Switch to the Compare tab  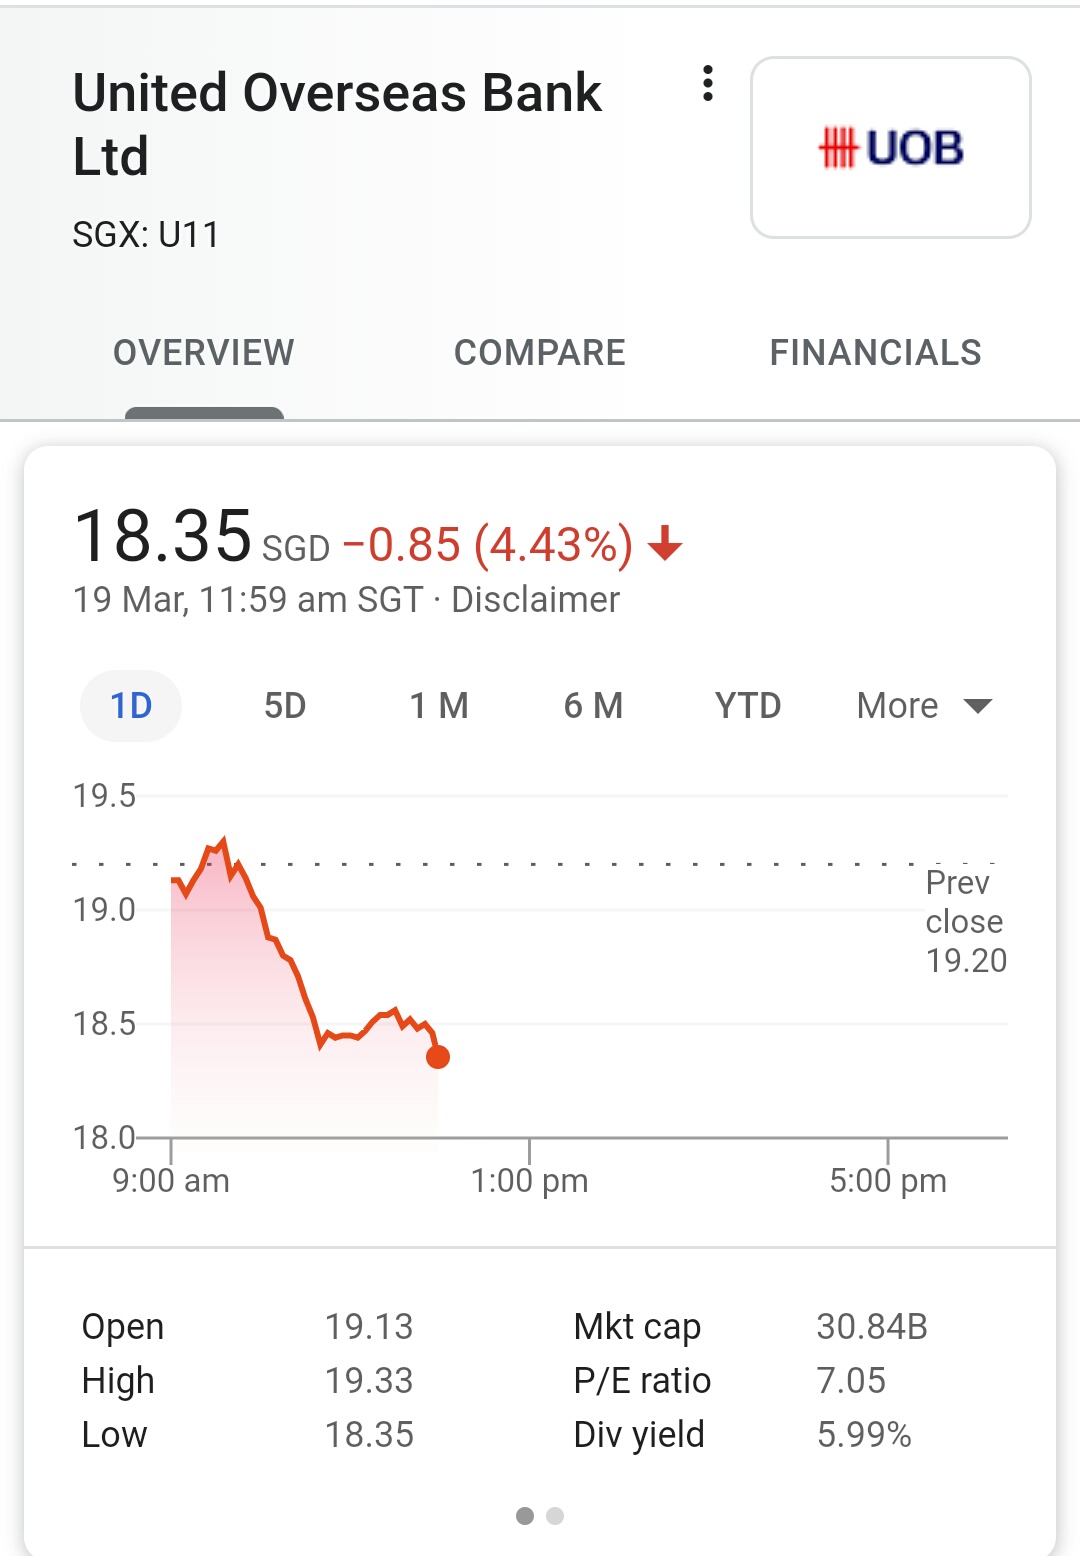pyautogui.click(x=539, y=353)
